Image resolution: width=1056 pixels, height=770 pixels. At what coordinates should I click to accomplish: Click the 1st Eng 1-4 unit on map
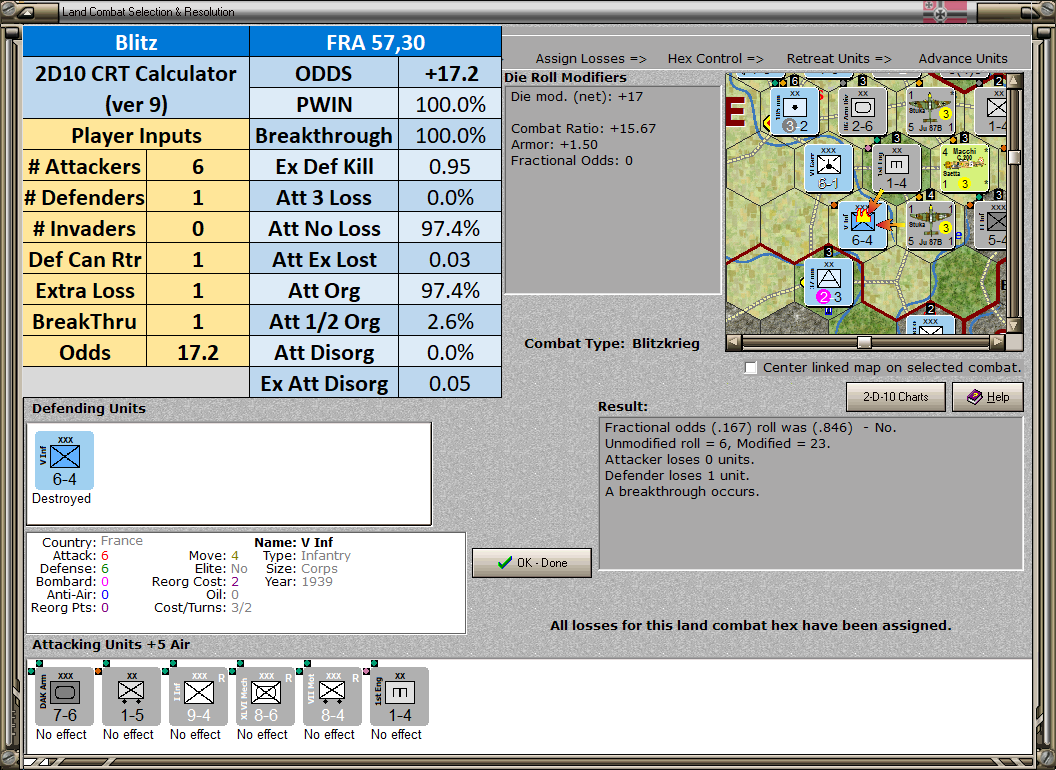[896, 168]
